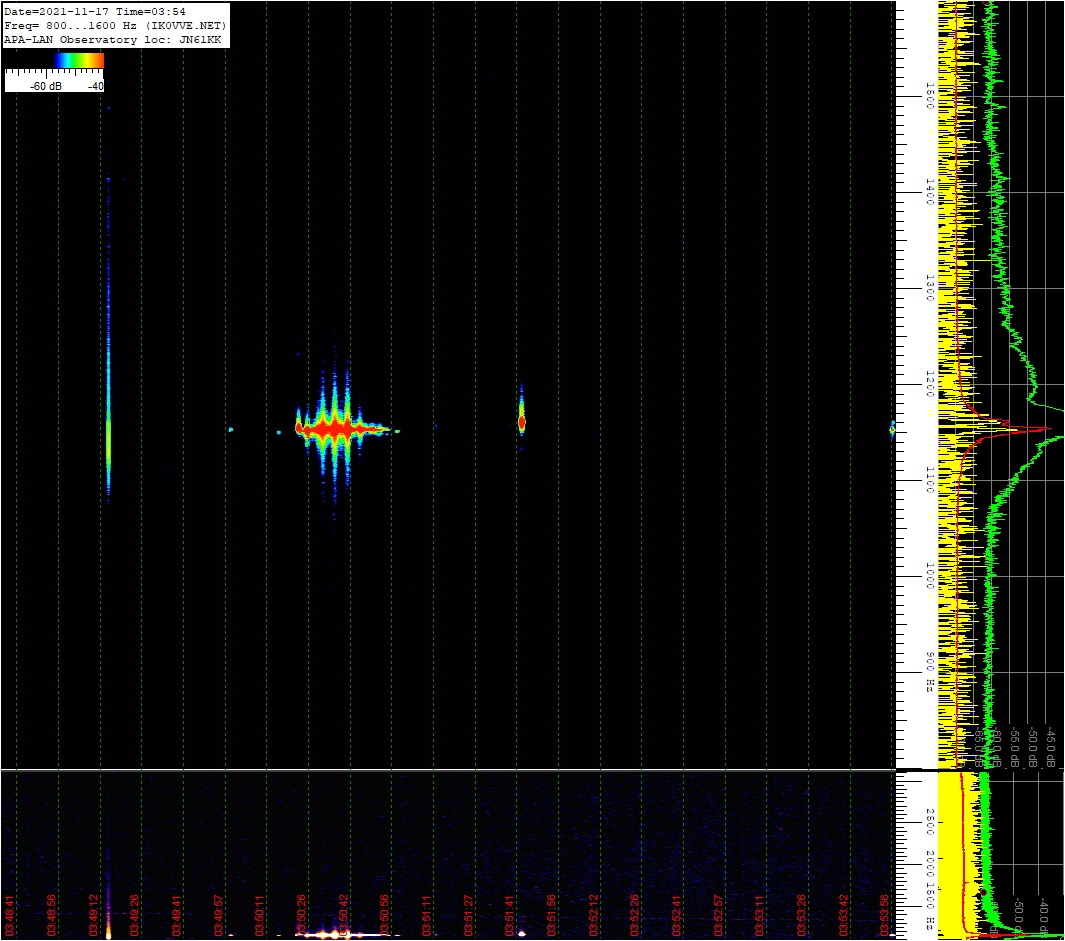Click the -55.0 dB spectrum graph label
1065x941 pixels.
(1015, 748)
